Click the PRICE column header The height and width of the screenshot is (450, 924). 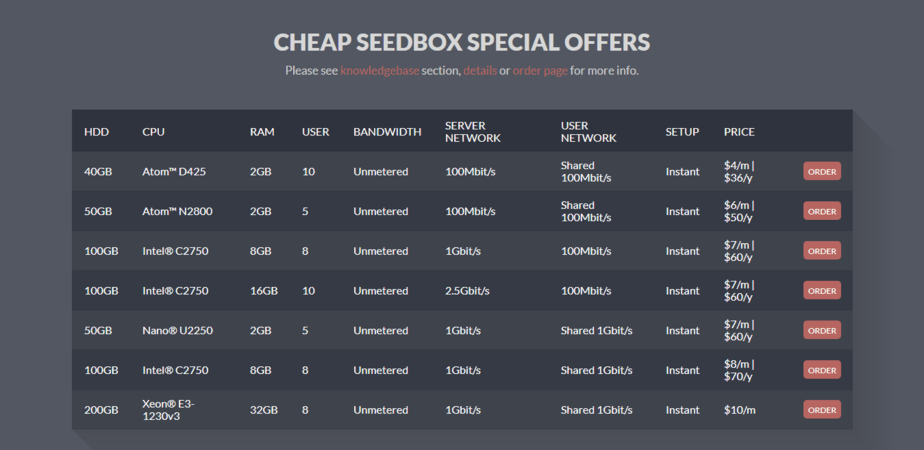pyautogui.click(x=739, y=132)
